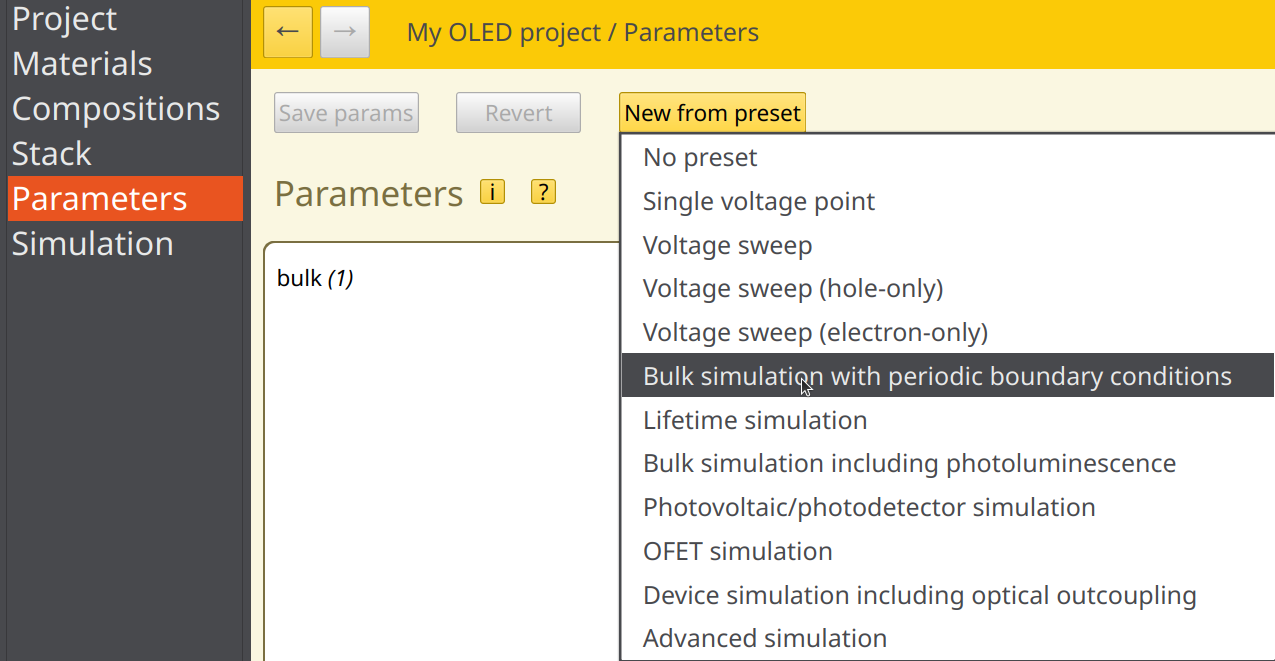The image size is (1275, 661).
Task: Expand the New from preset dropdown
Action: click(x=711, y=113)
